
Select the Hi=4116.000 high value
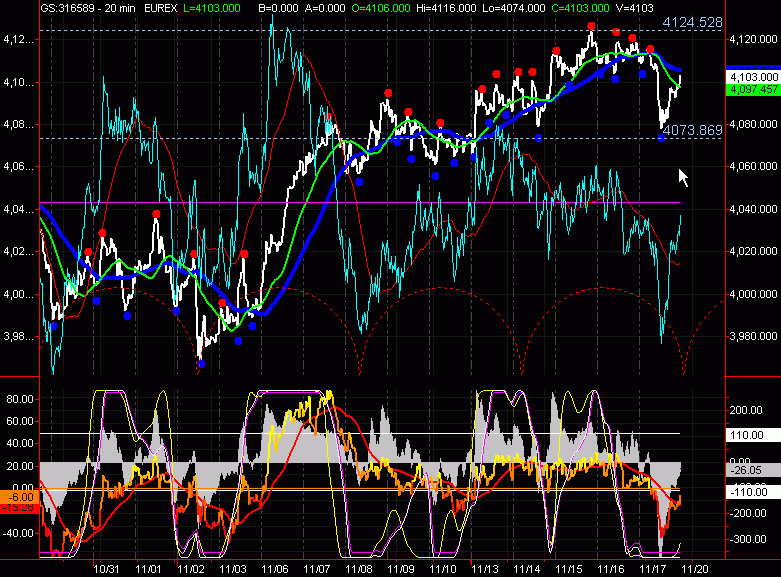(446, 8)
